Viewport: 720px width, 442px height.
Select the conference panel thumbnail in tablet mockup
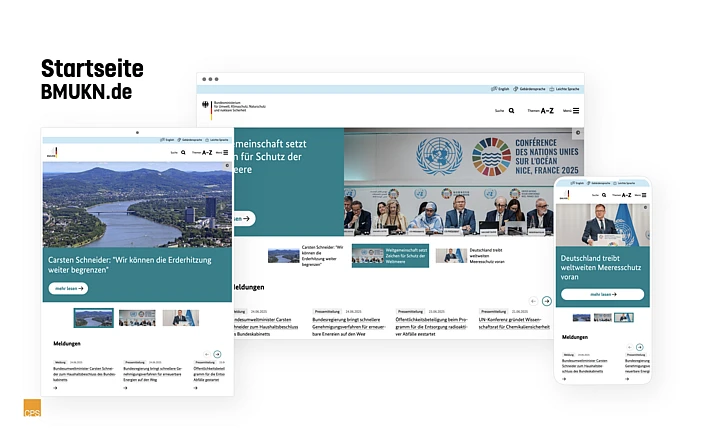click(x=137, y=318)
